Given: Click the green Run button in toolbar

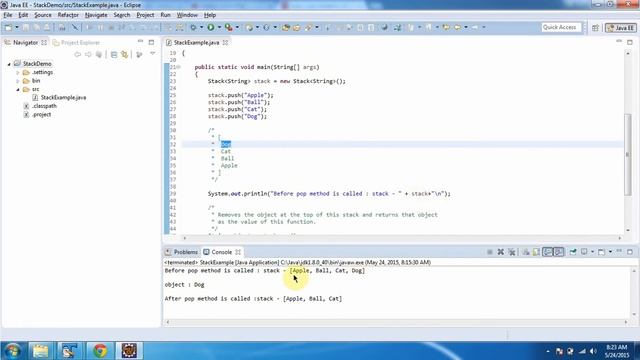Looking at the screenshot, I should [211, 27].
